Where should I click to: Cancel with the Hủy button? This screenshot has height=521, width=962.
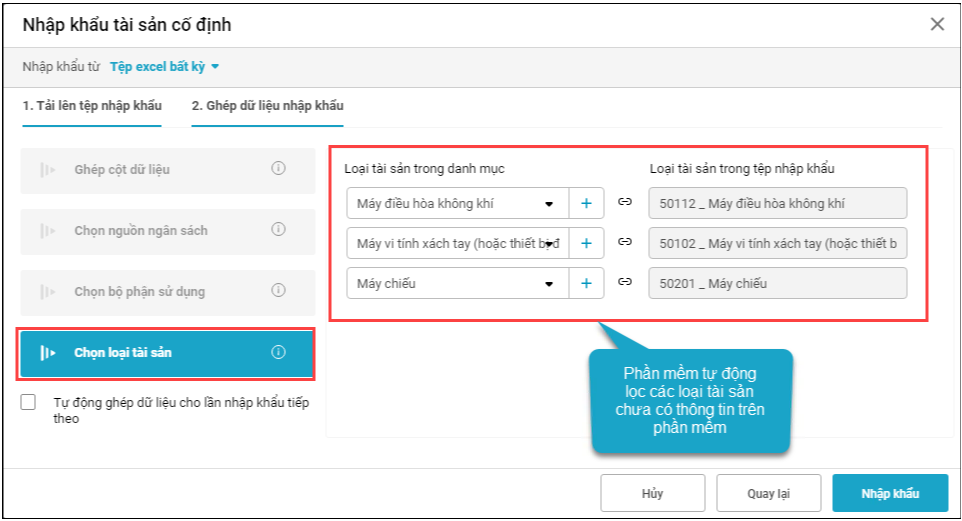coord(652,493)
